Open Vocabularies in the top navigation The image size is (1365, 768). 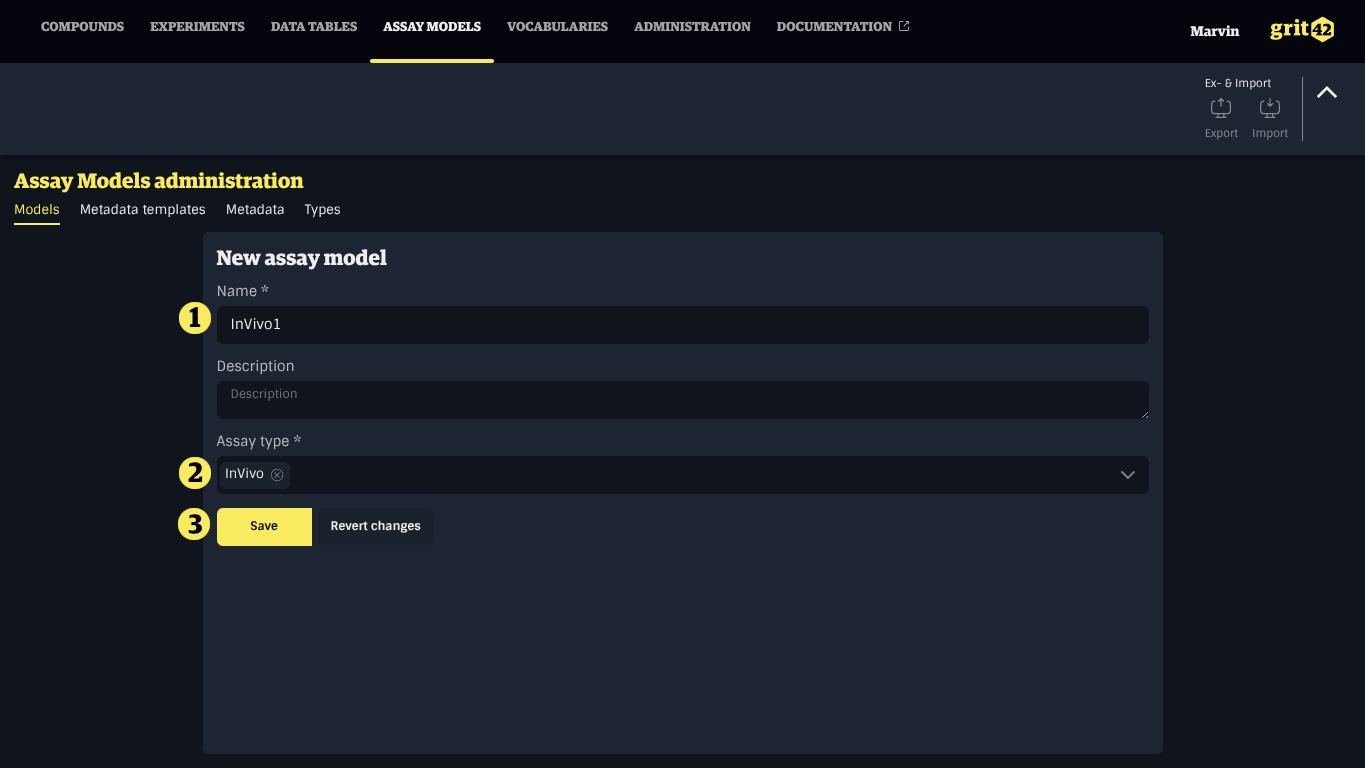[557, 27]
